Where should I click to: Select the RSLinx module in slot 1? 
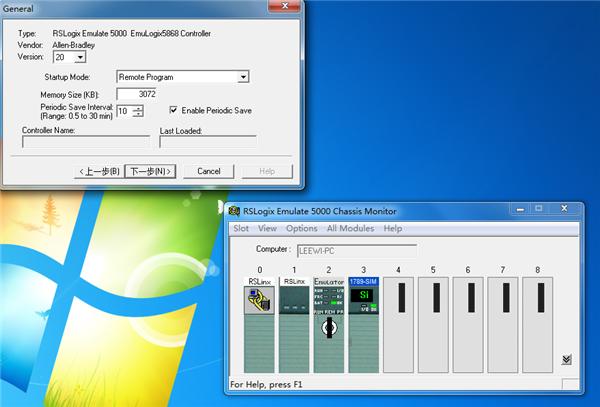click(294, 325)
